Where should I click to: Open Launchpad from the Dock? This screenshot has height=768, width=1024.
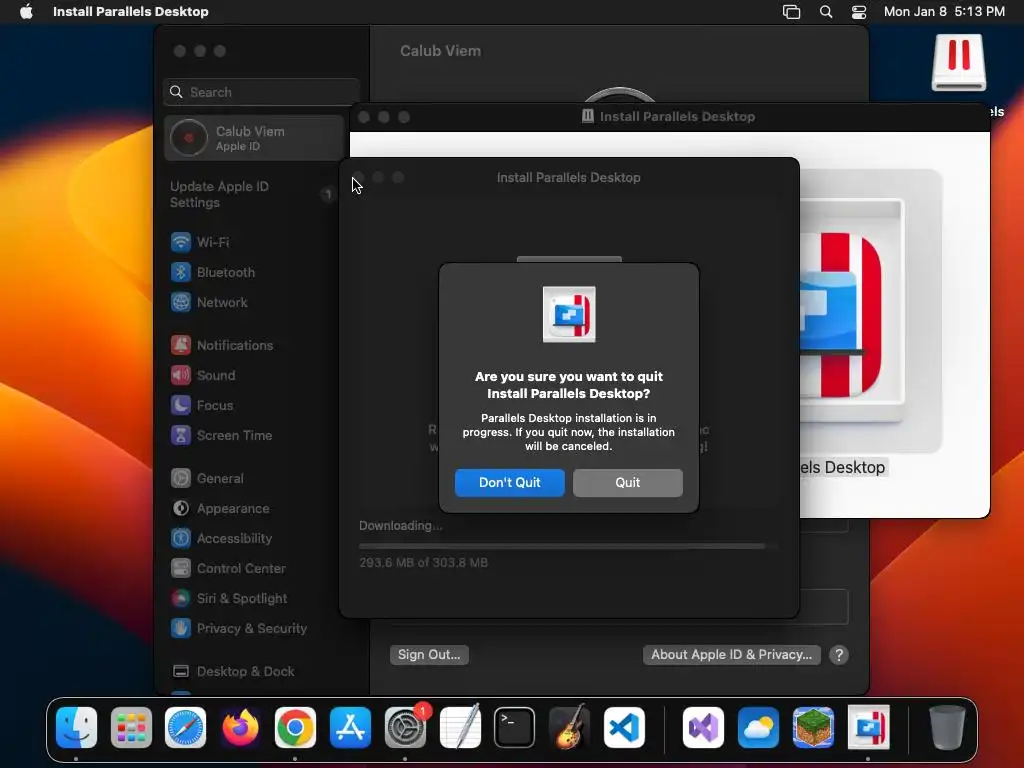tap(131, 728)
